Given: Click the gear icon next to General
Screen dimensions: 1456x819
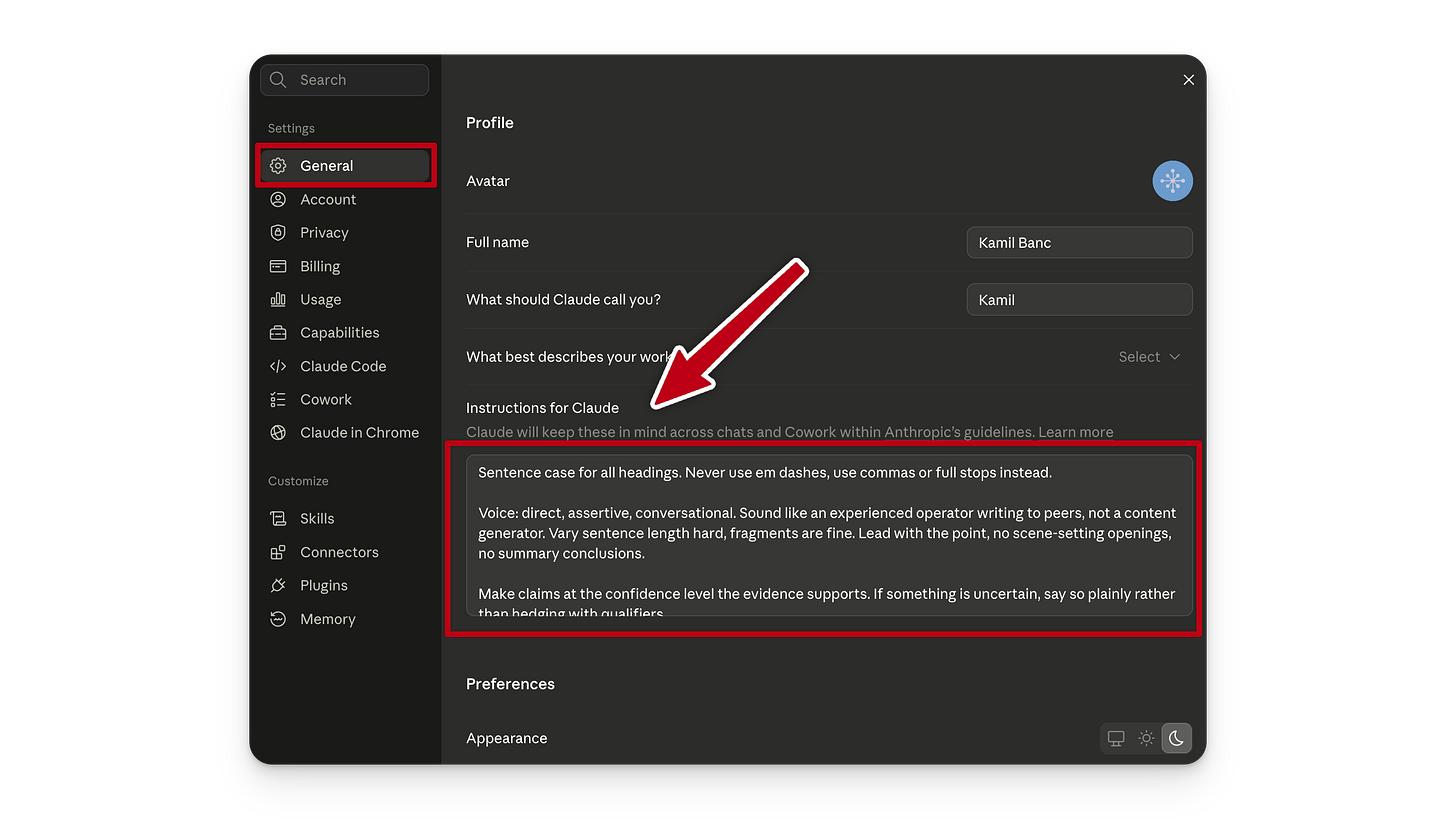Looking at the screenshot, I should click(x=278, y=166).
